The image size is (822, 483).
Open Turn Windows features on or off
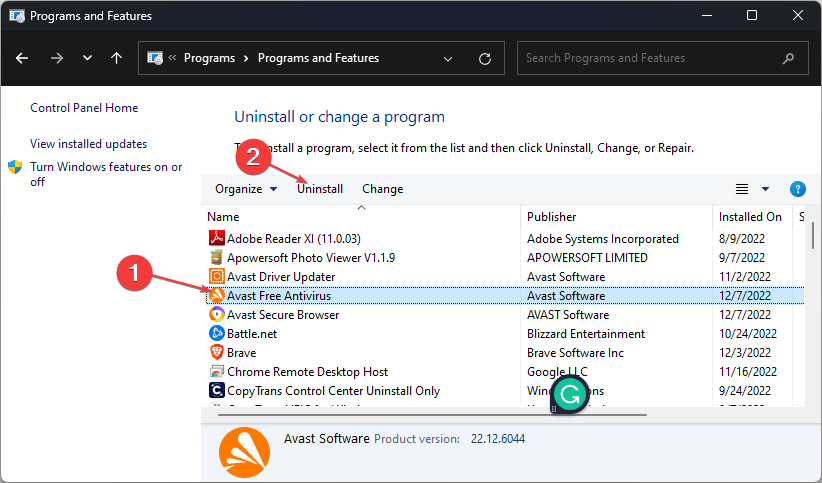tap(106, 174)
